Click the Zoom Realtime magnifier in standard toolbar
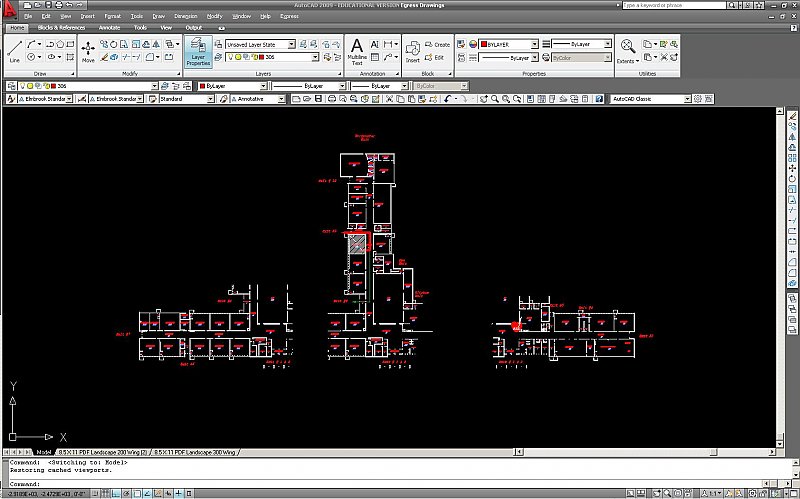Image resolution: width=800 pixels, height=499 pixels. tap(495, 98)
